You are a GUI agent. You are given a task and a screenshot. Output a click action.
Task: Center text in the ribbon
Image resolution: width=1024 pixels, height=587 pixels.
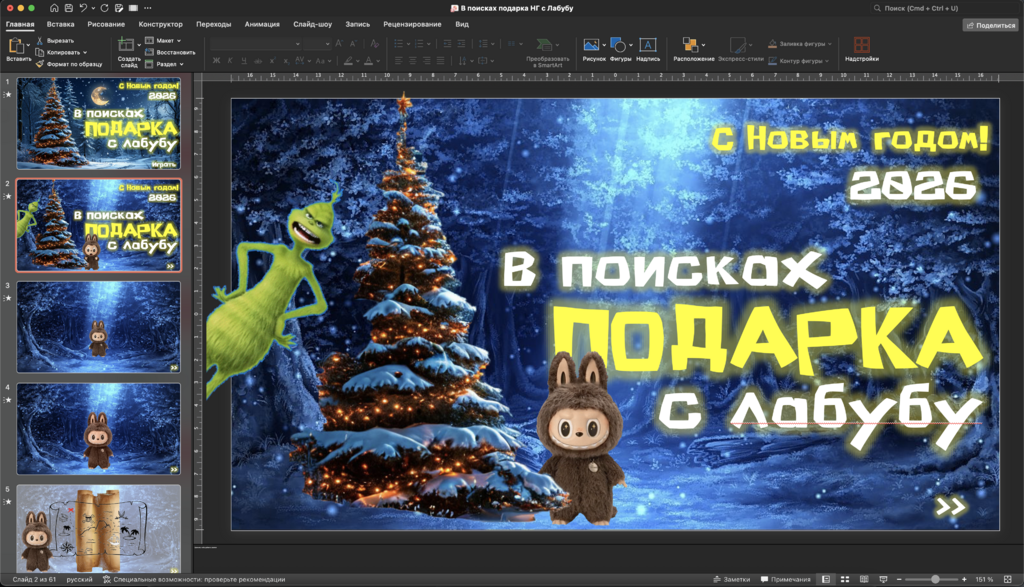point(413,61)
